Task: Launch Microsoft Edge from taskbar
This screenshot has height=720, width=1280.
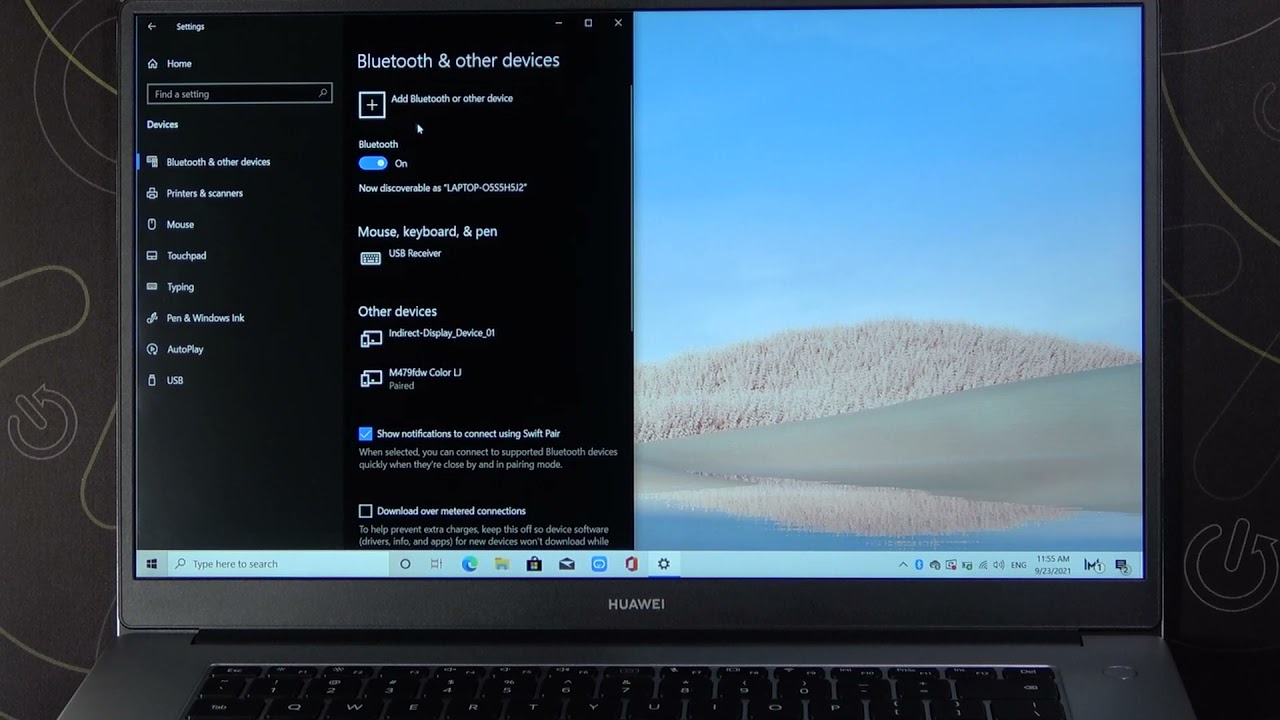Action: 470,564
